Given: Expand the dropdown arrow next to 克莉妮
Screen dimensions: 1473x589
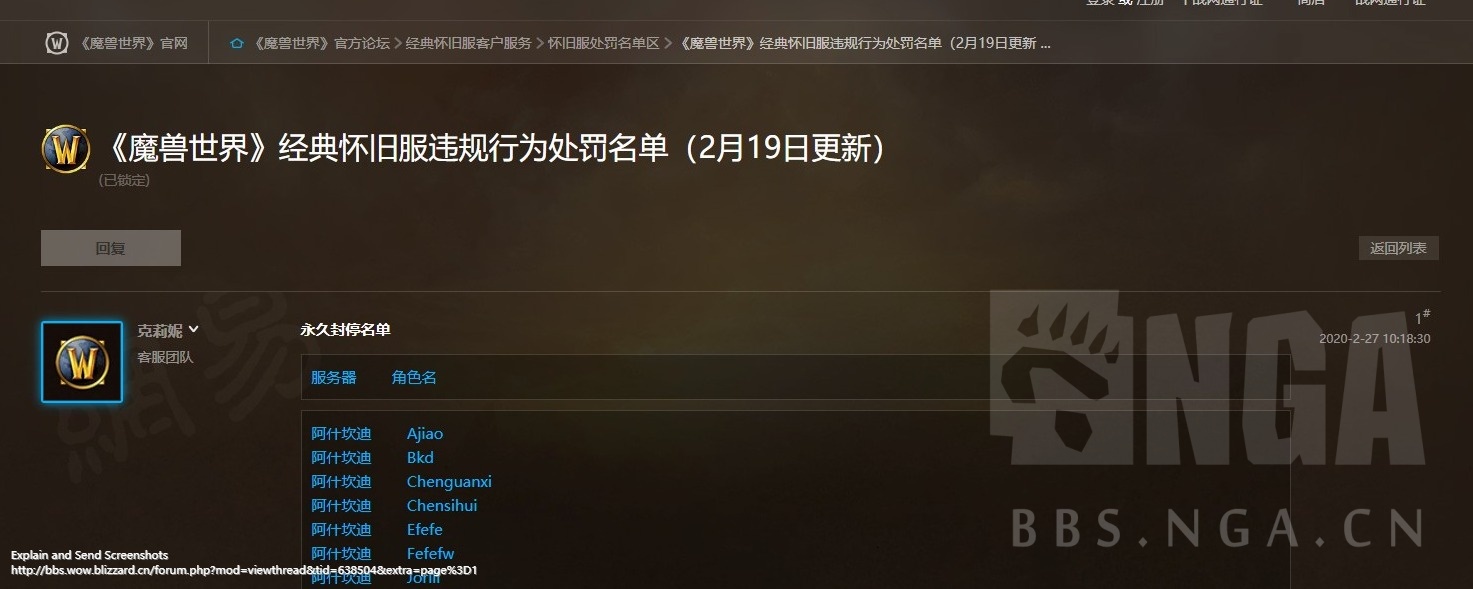Looking at the screenshot, I should tap(194, 330).
